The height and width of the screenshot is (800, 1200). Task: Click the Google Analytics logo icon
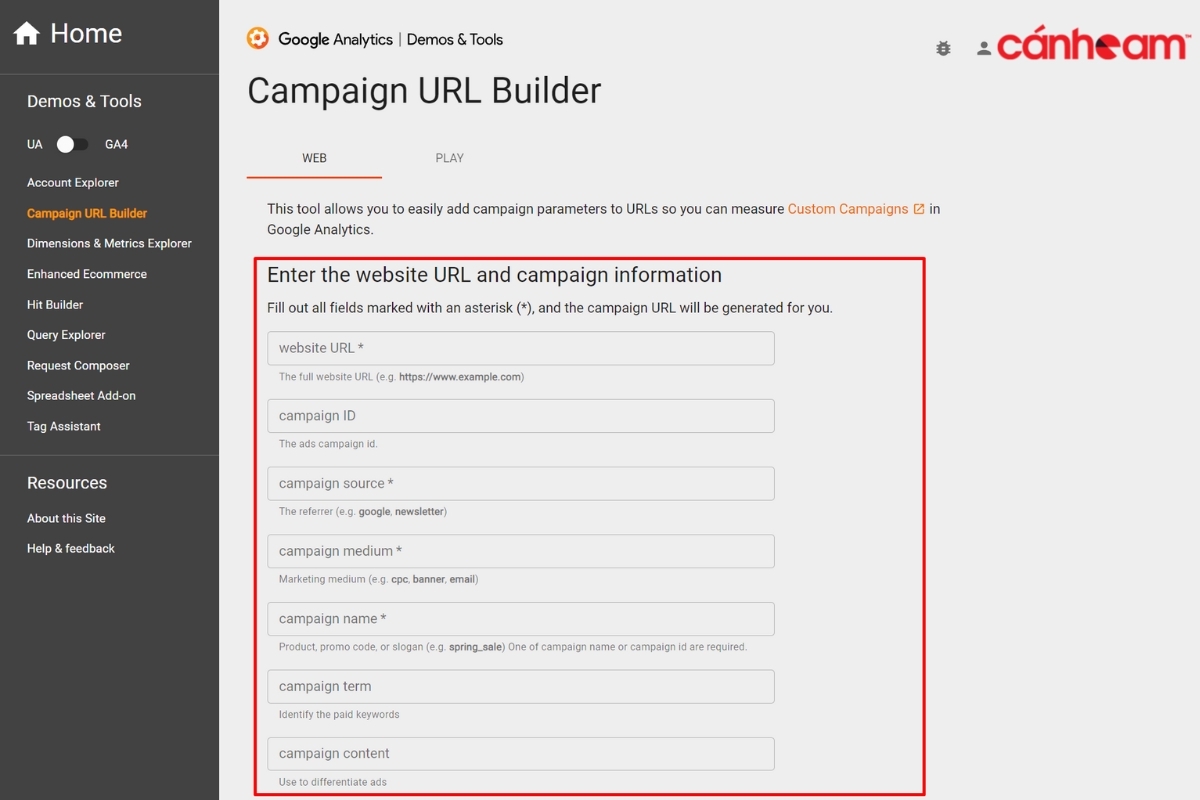click(x=258, y=39)
